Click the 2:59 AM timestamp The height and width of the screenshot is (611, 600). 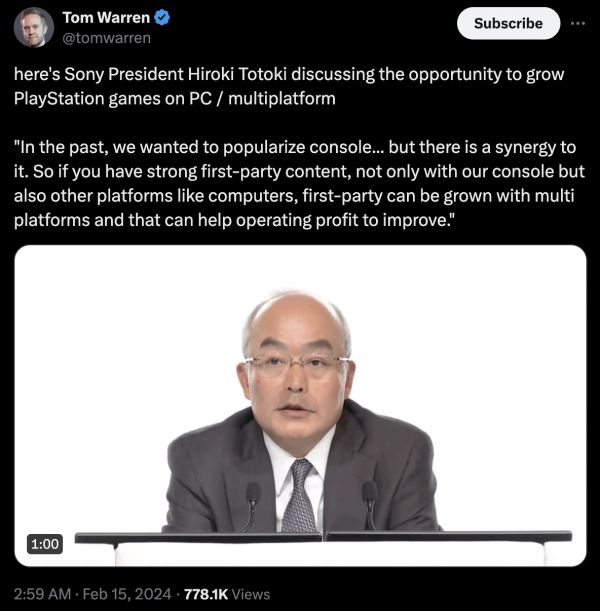(42, 594)
